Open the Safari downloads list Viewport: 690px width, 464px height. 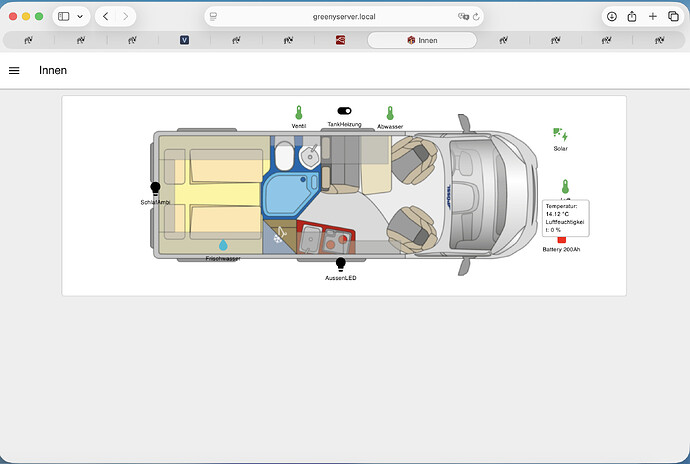tap(611, 16)
